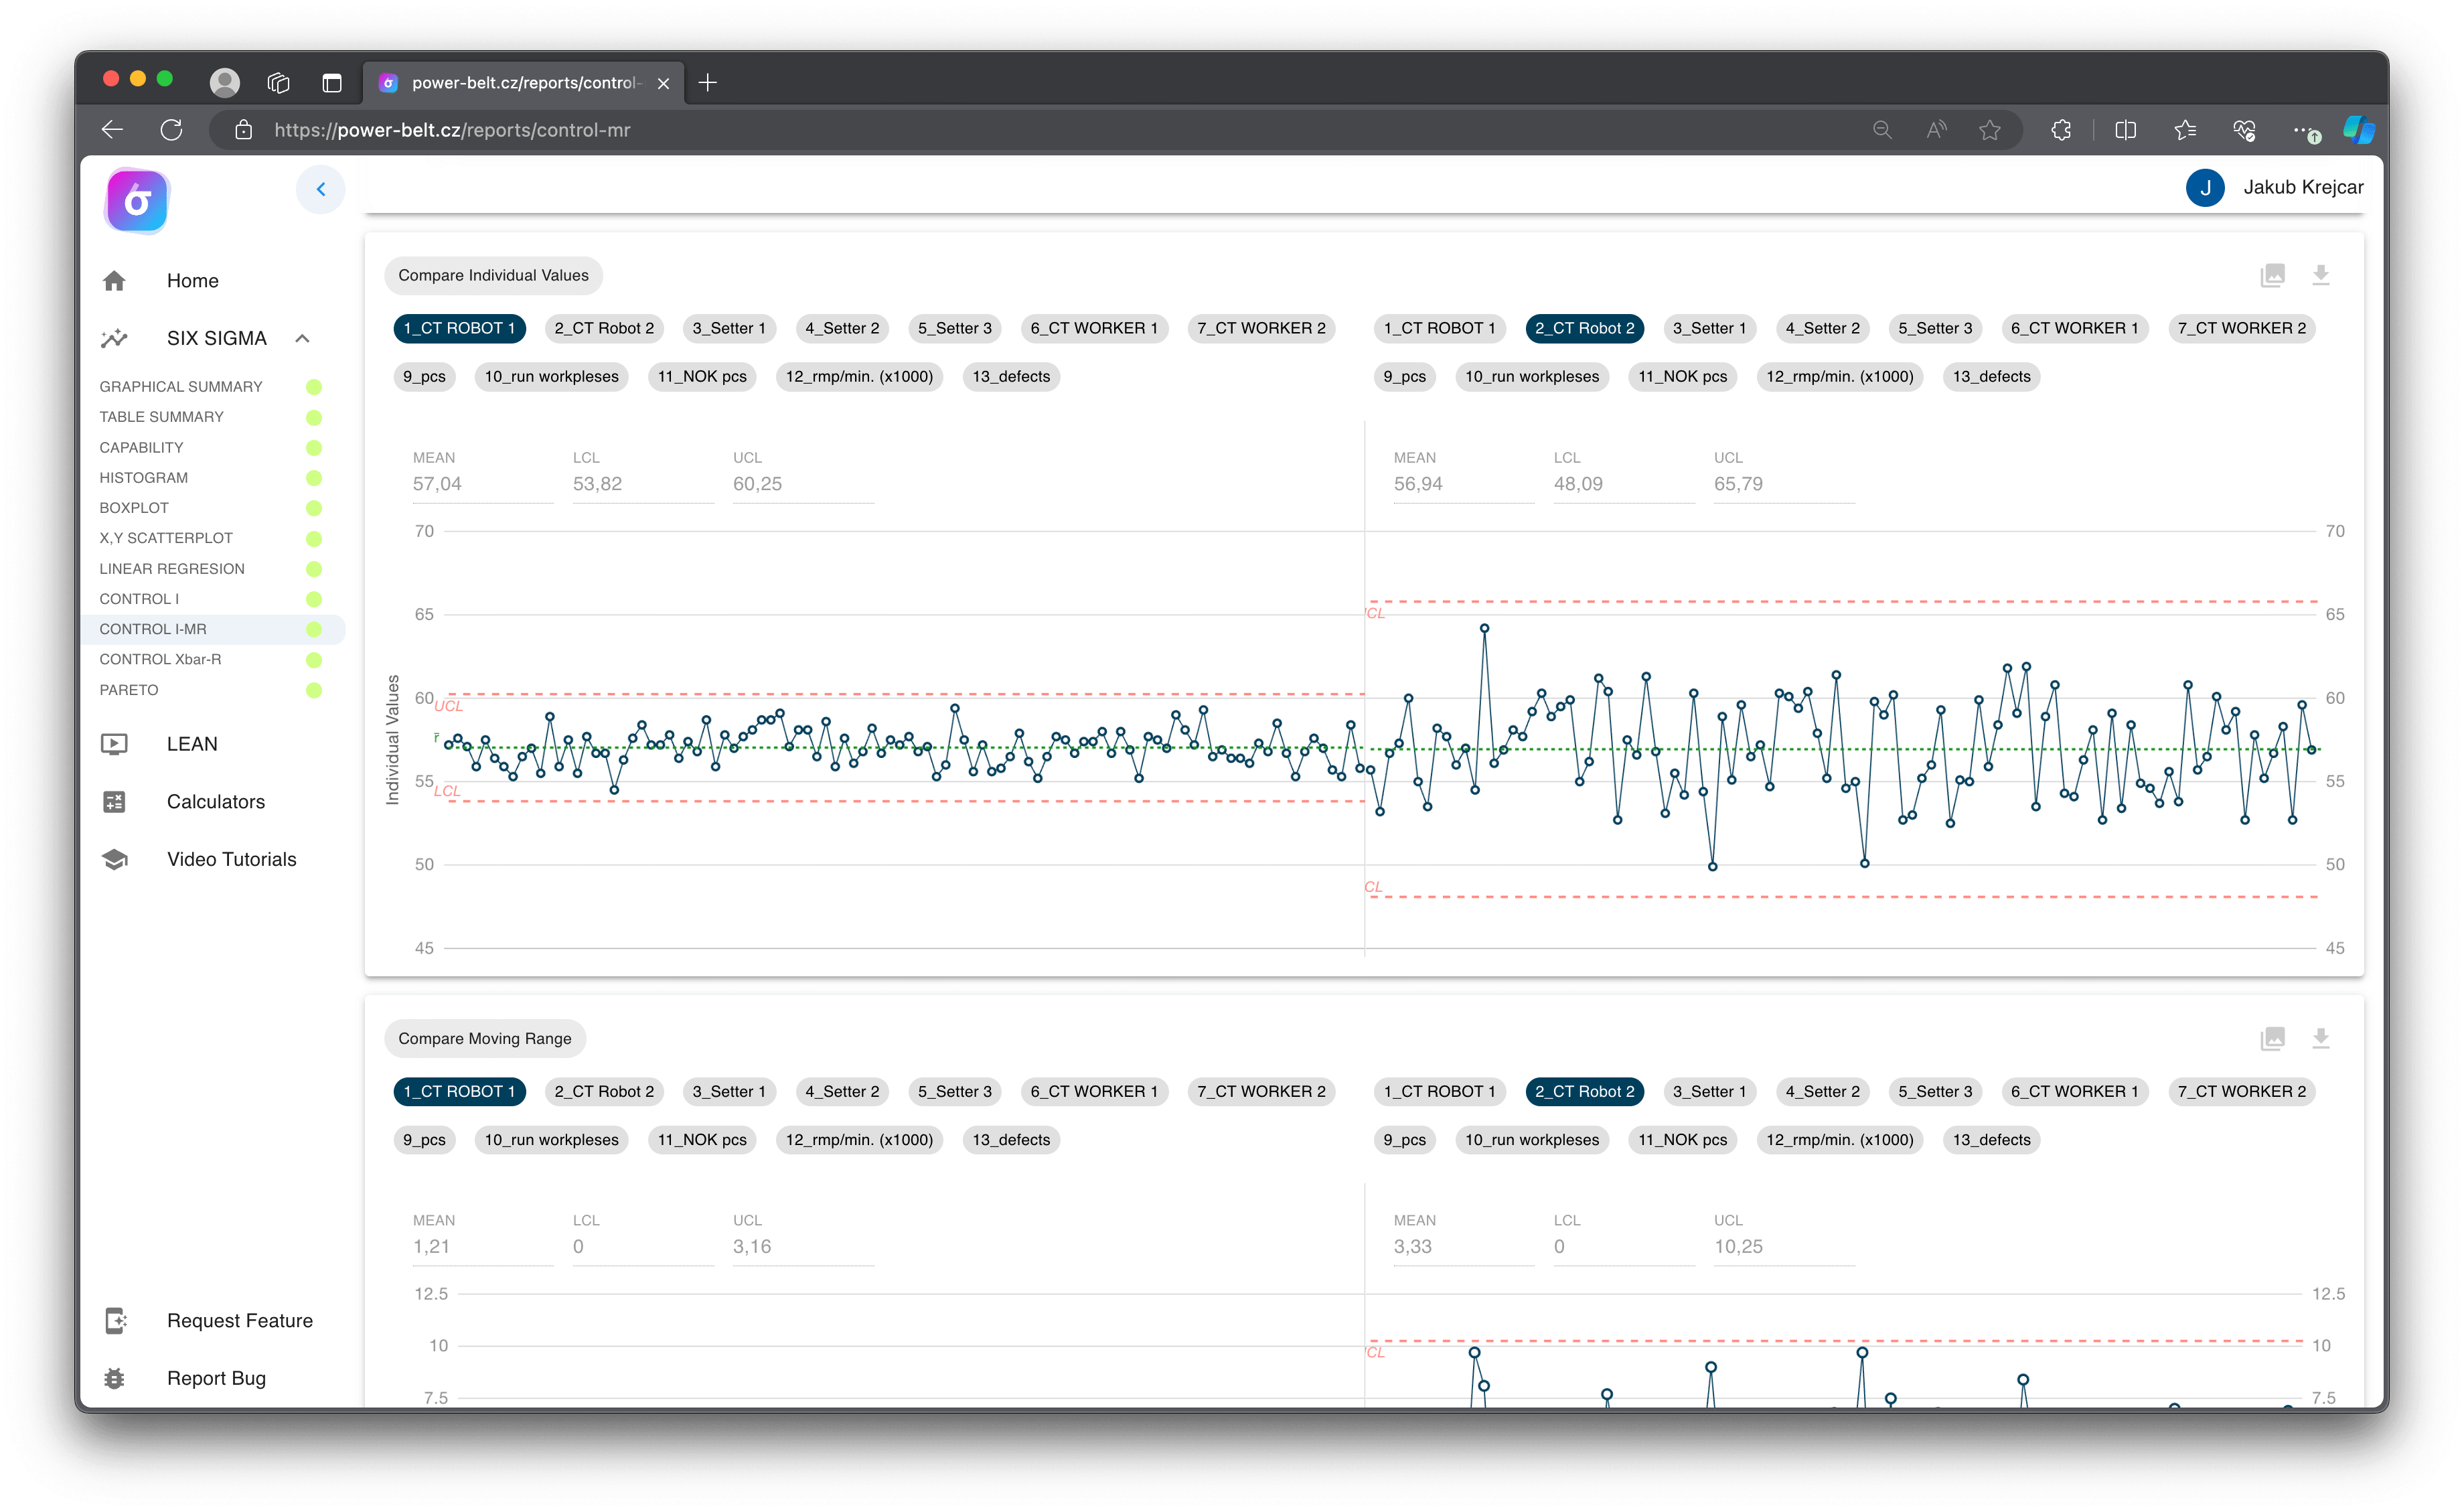
Task: Download the Compare Moving Range chart
Action: pyautogui.click(x=2320, y=1038)
